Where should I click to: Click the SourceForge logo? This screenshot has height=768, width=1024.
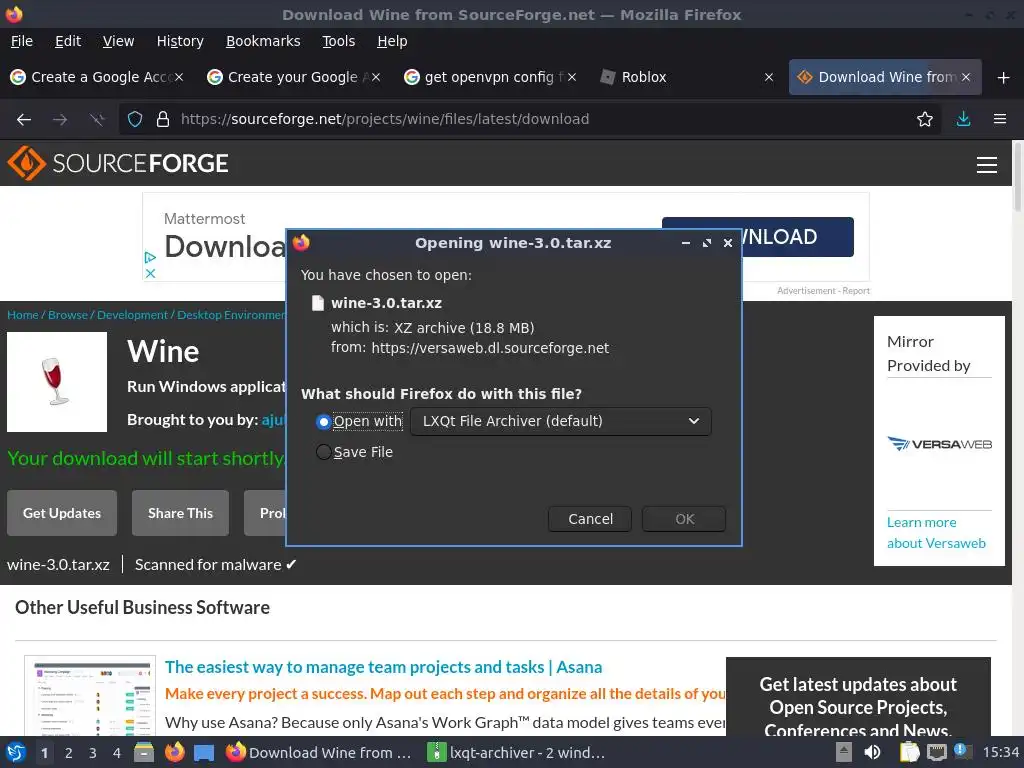(x=118, y=163)
